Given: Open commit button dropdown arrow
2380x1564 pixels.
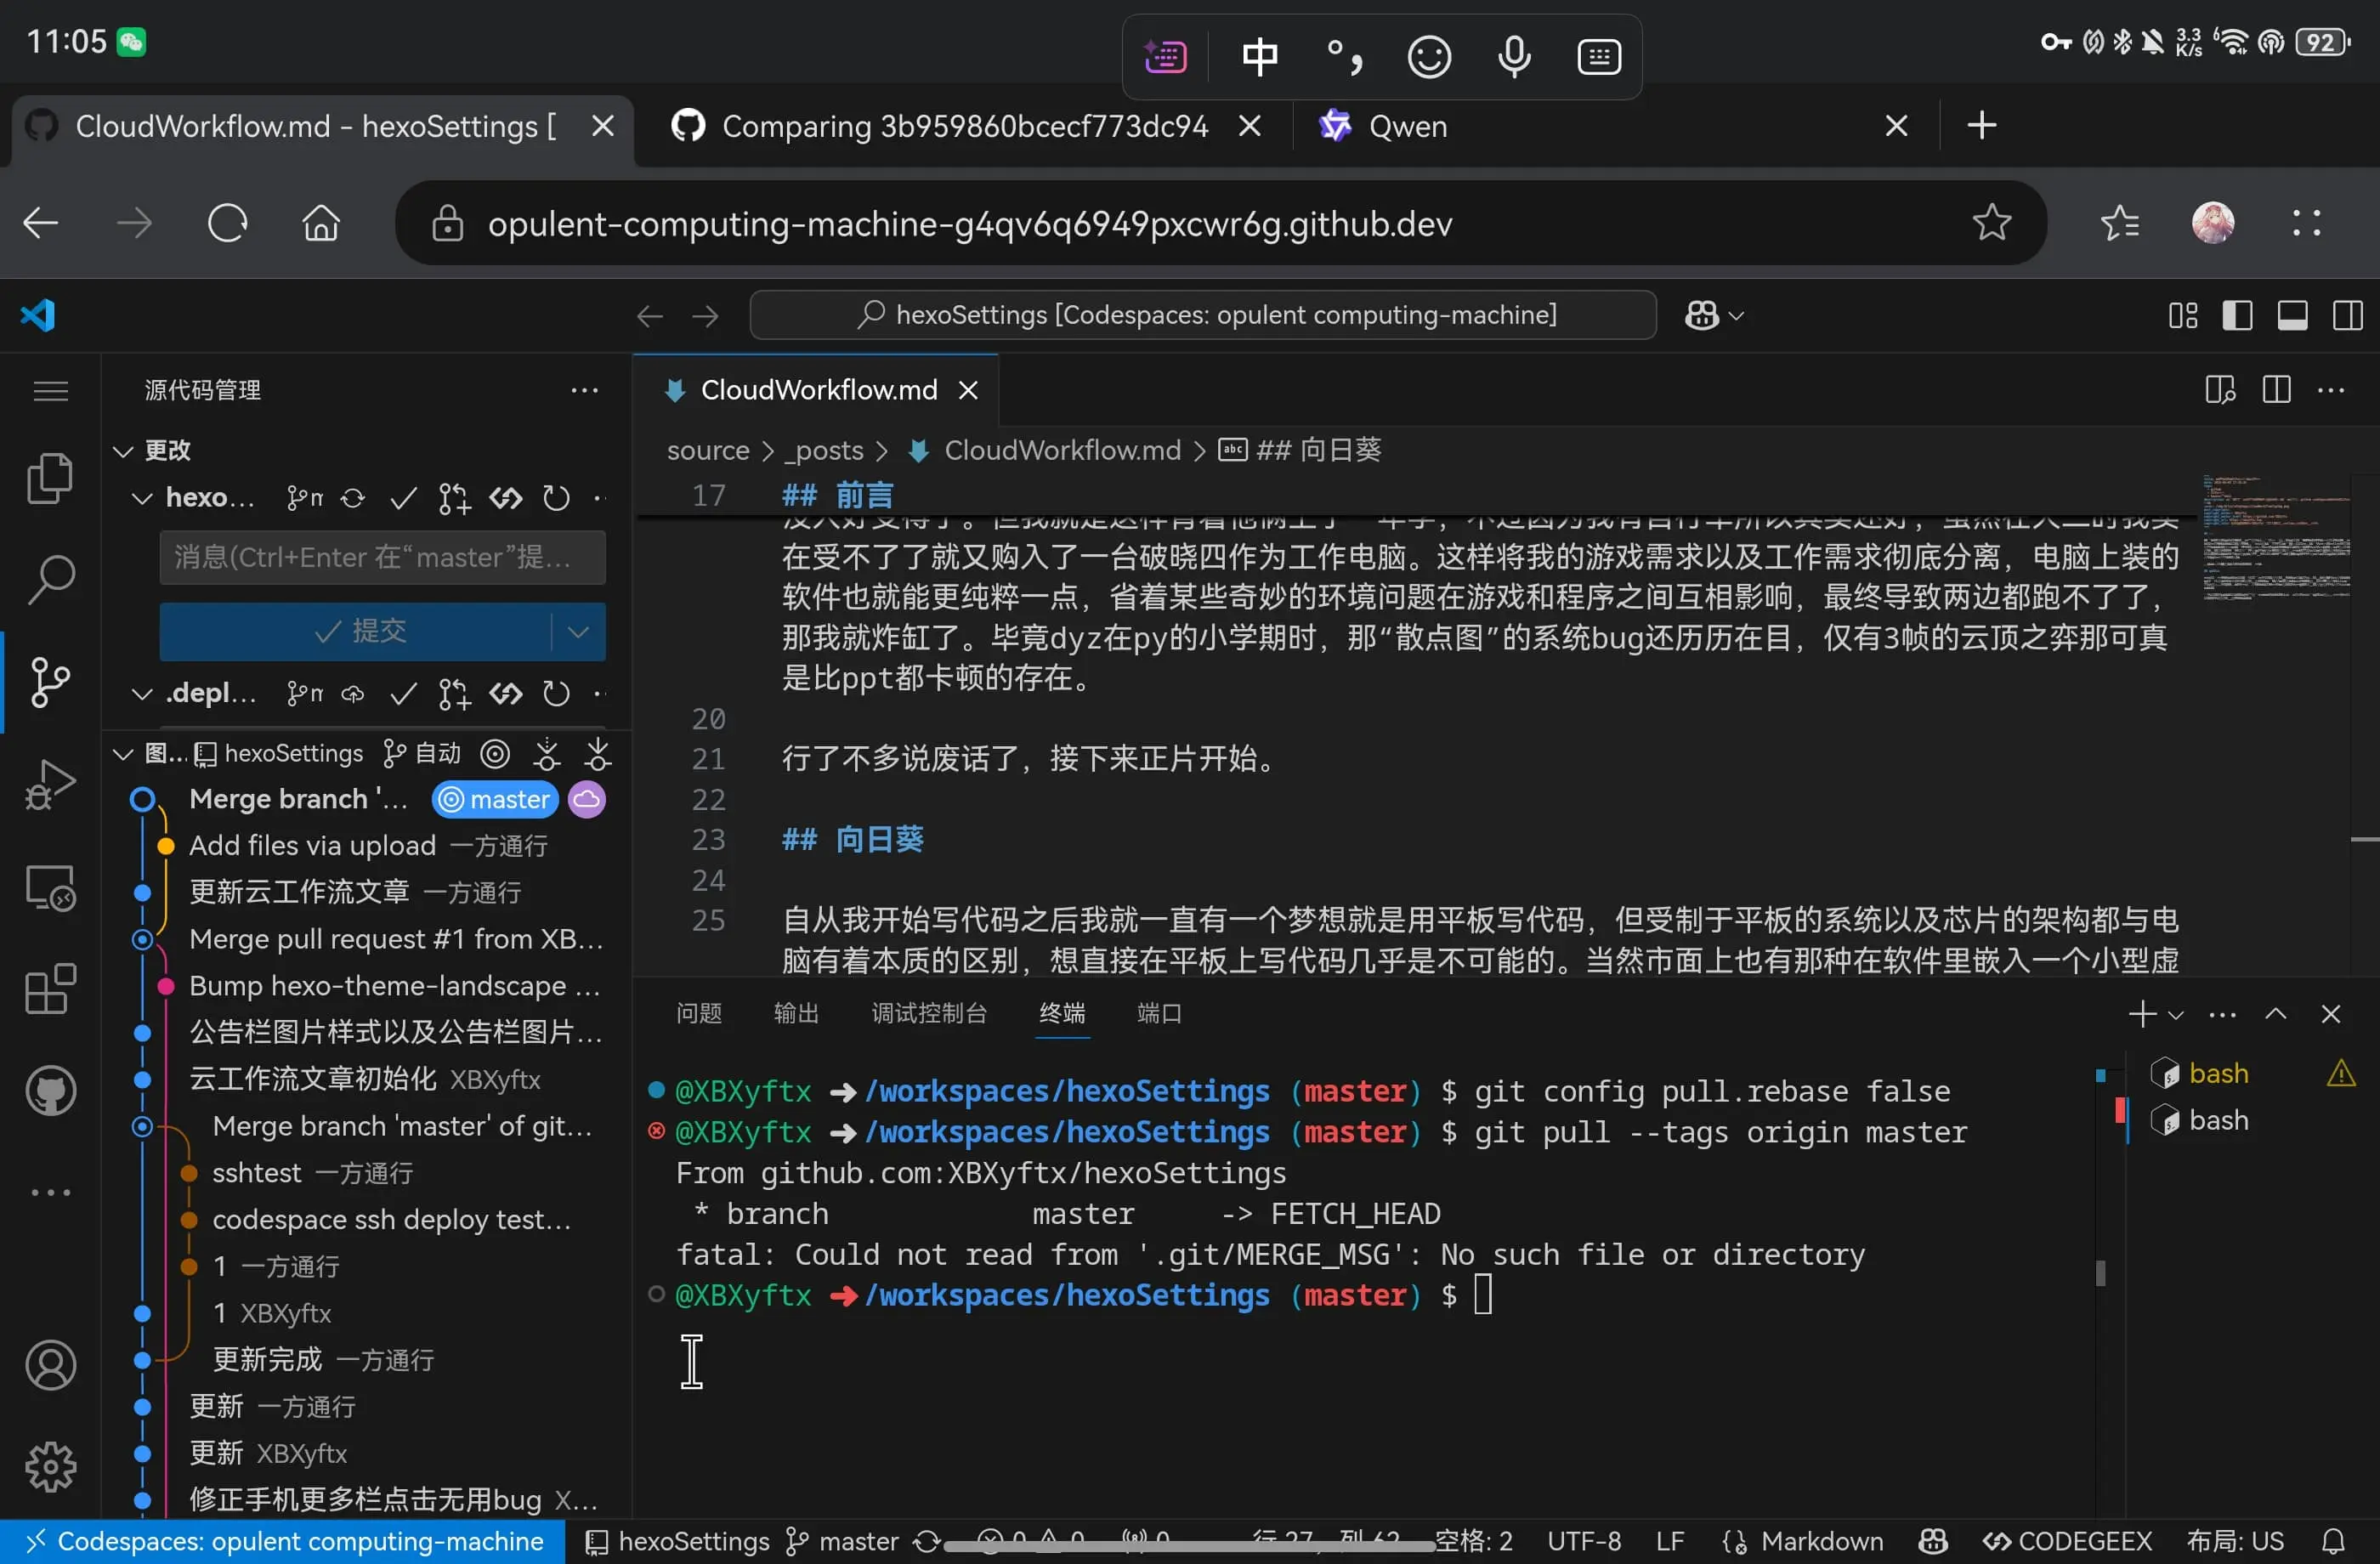Looking at the screenshot, I should pyautogui.click(x=578, y=631).
